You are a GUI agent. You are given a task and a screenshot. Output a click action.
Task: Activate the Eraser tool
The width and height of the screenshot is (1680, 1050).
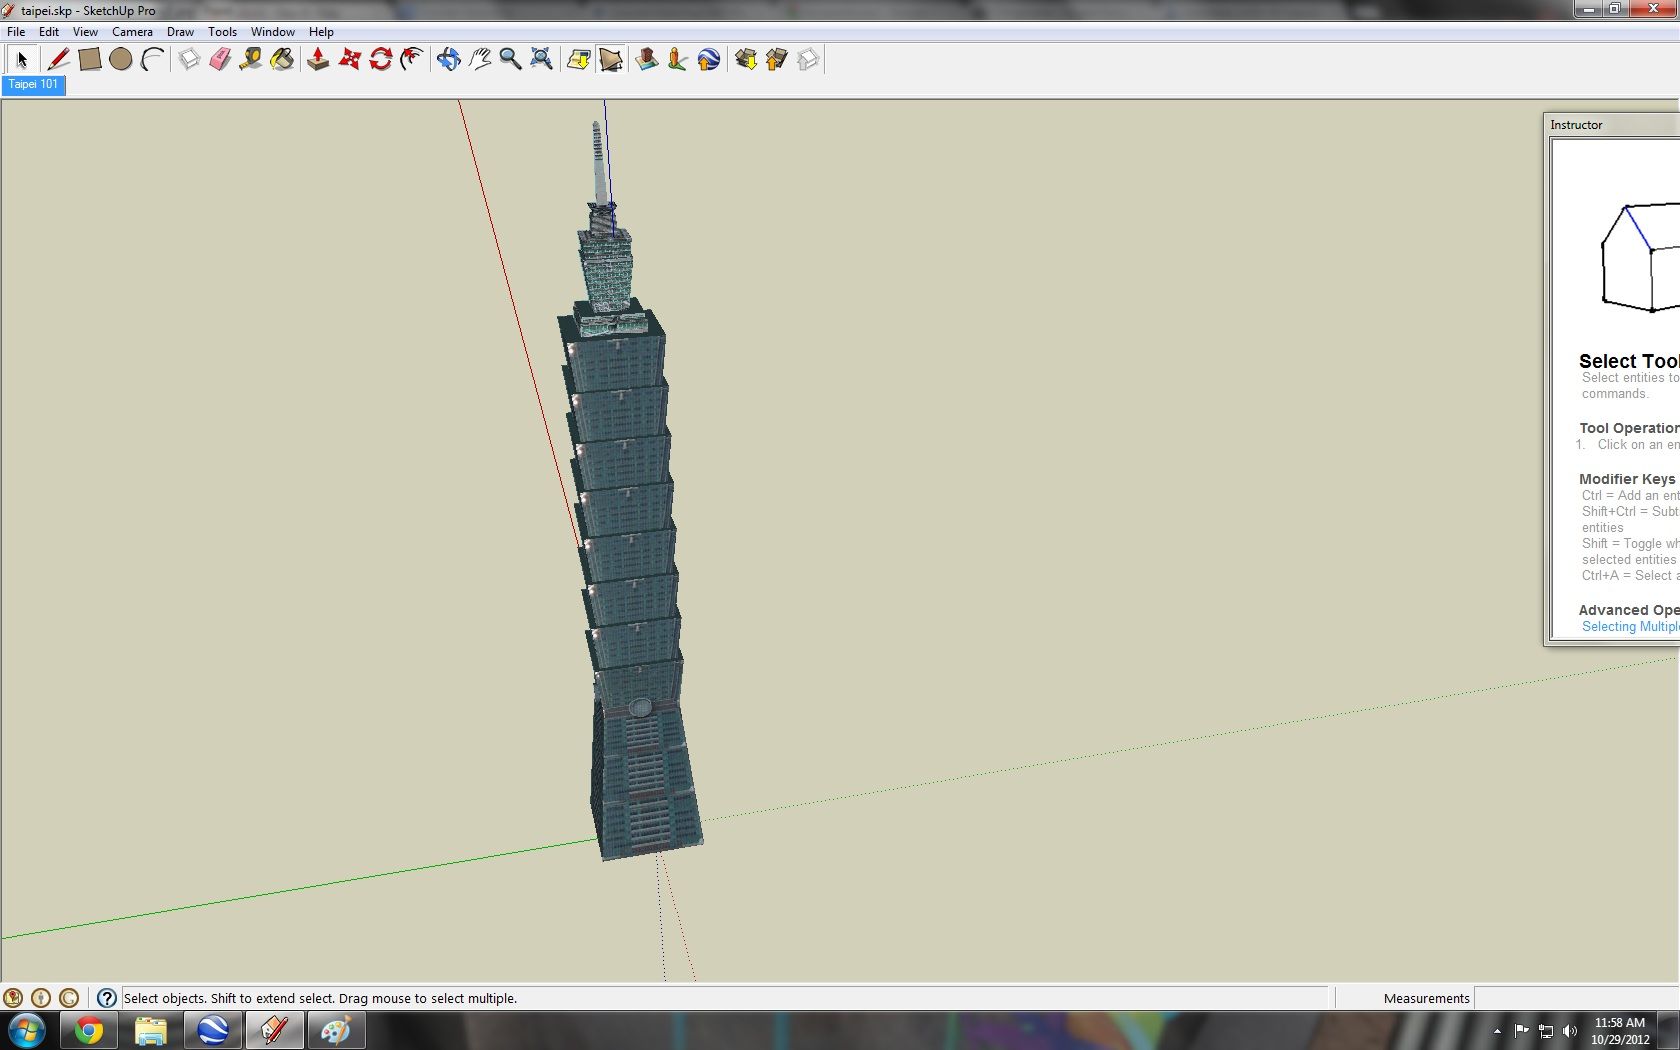(x=220, y=60)
